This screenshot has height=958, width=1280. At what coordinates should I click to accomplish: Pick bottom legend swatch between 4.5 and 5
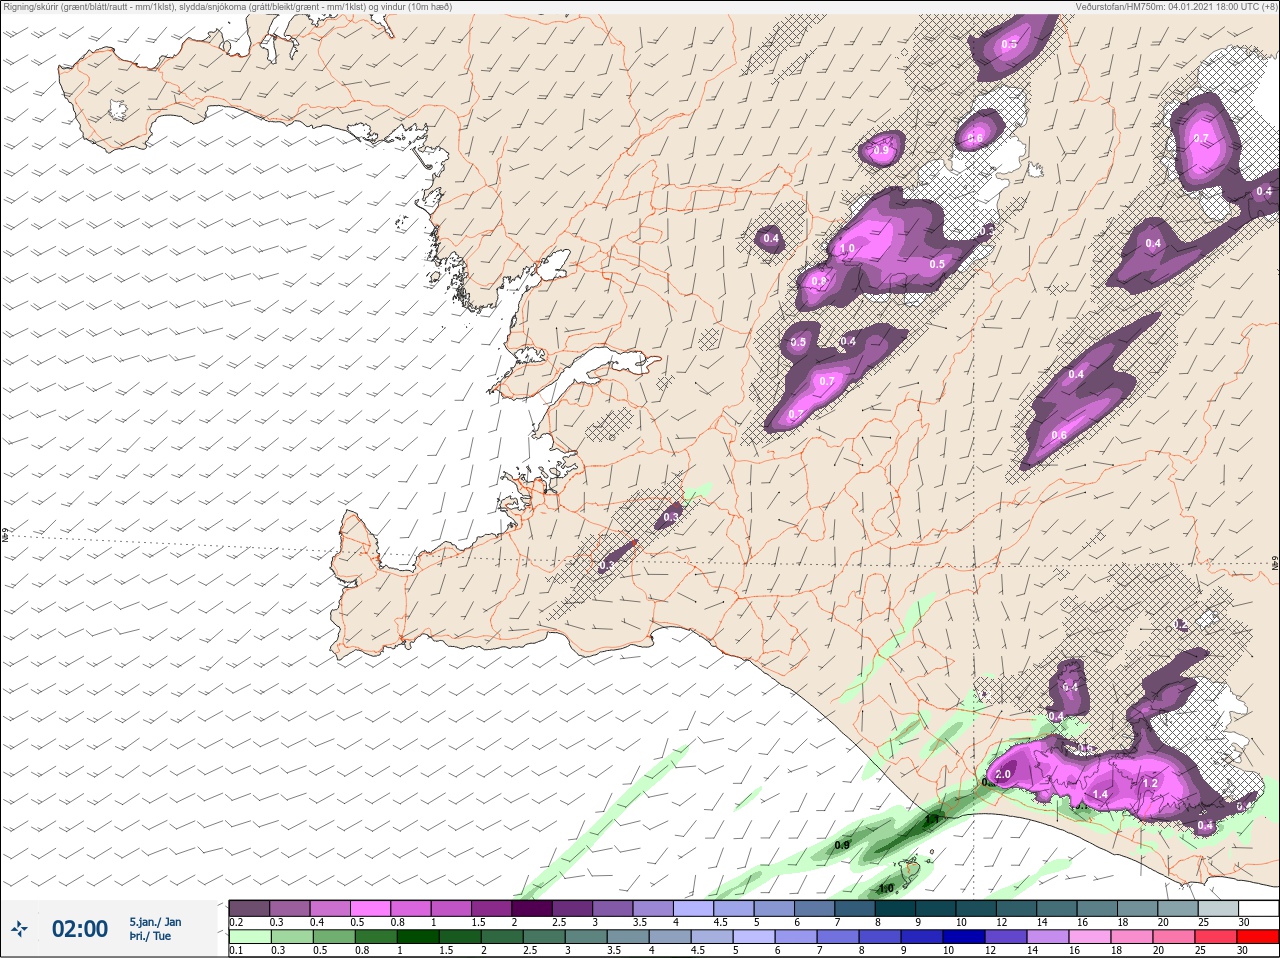(712, 937)
